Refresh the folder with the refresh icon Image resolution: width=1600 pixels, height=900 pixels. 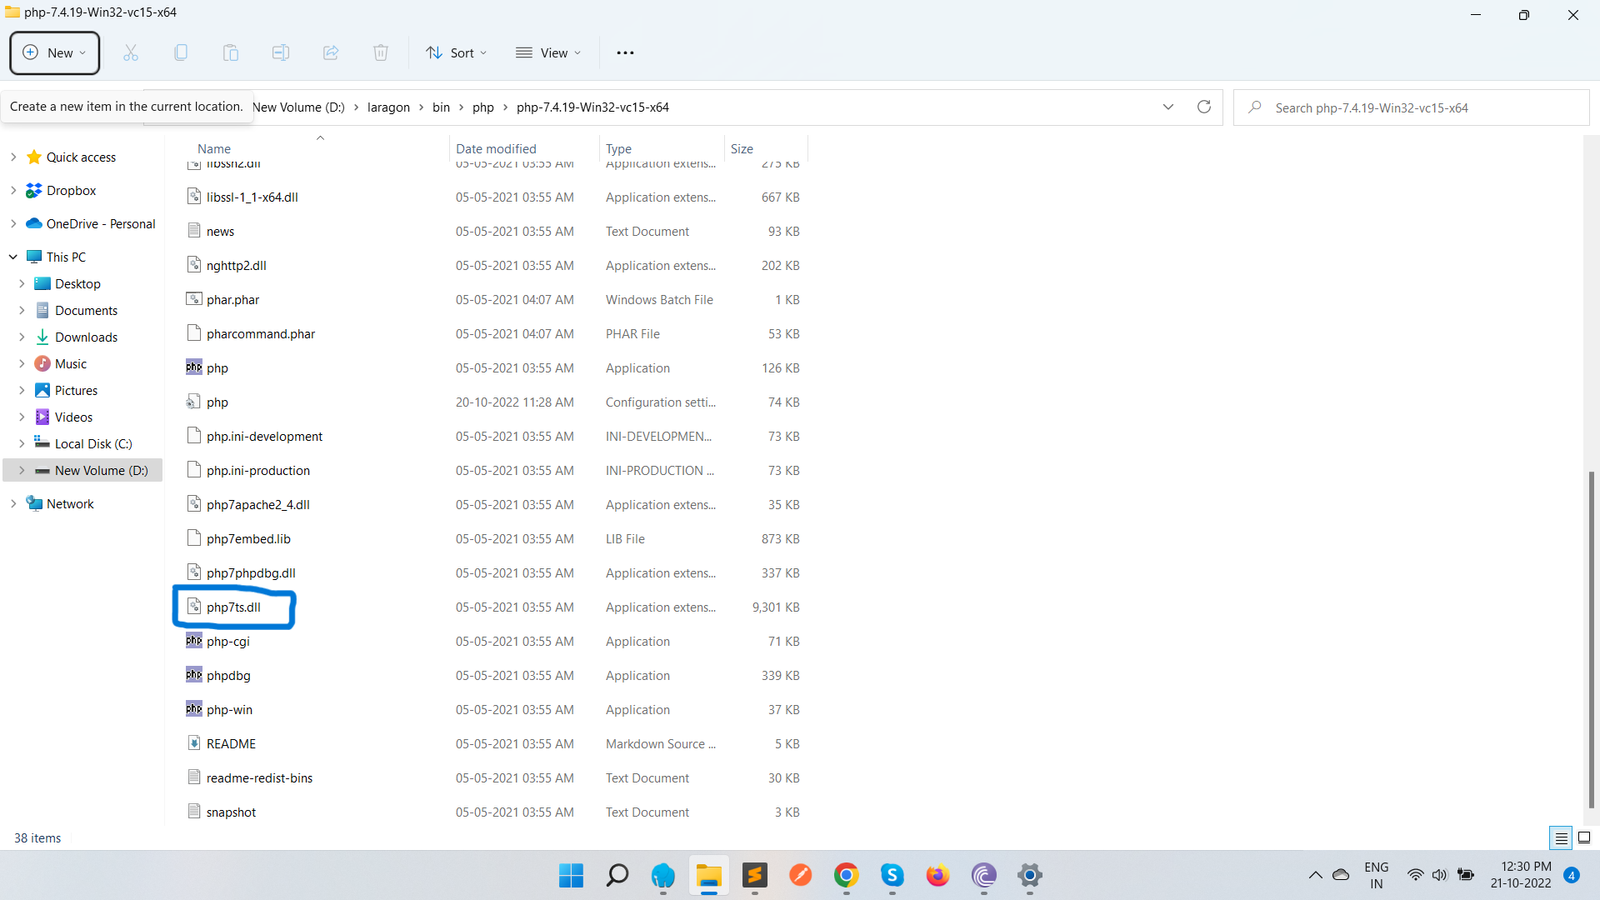(x=1204, y=107)
